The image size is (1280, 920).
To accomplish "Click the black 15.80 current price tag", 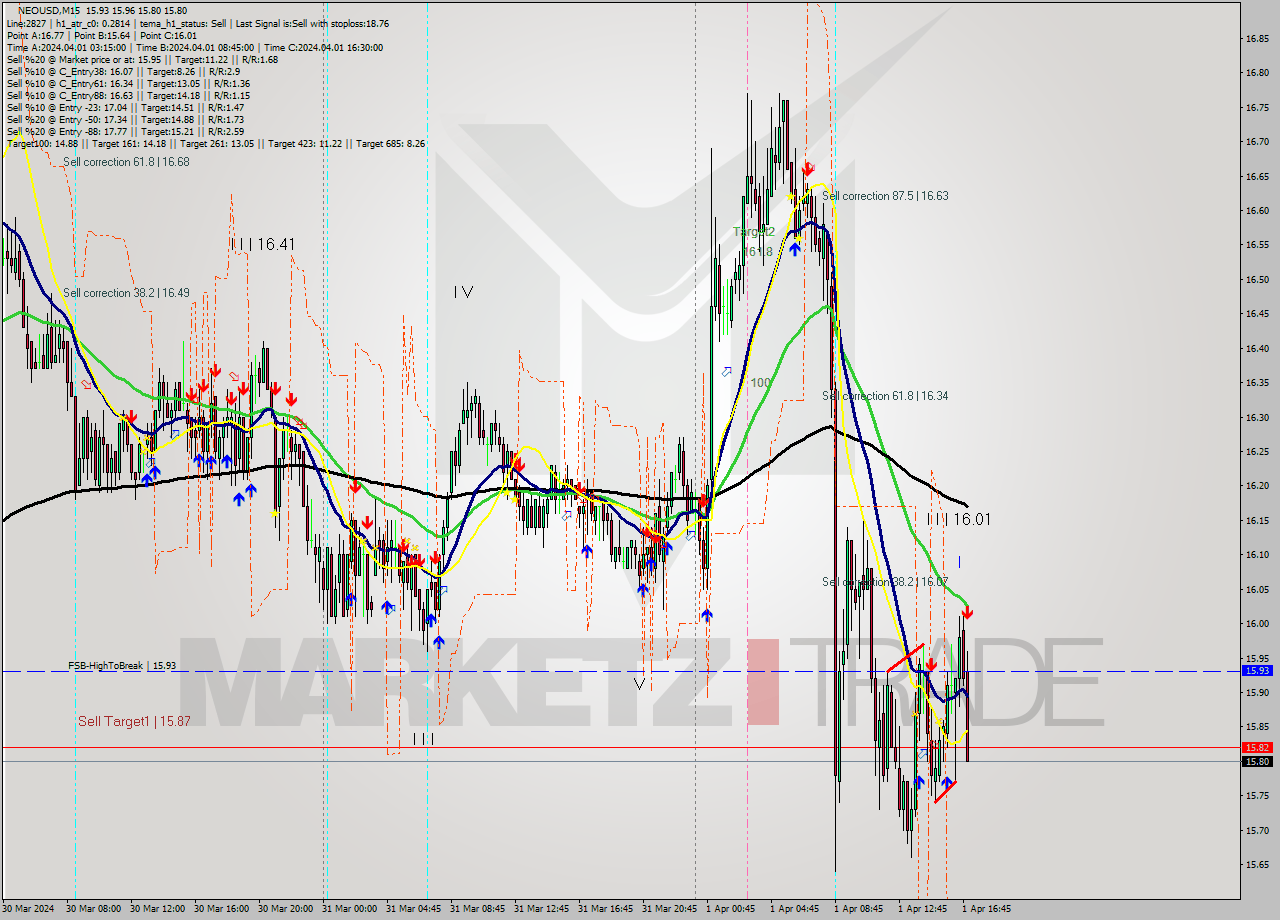I will [x=1257, y=761].
